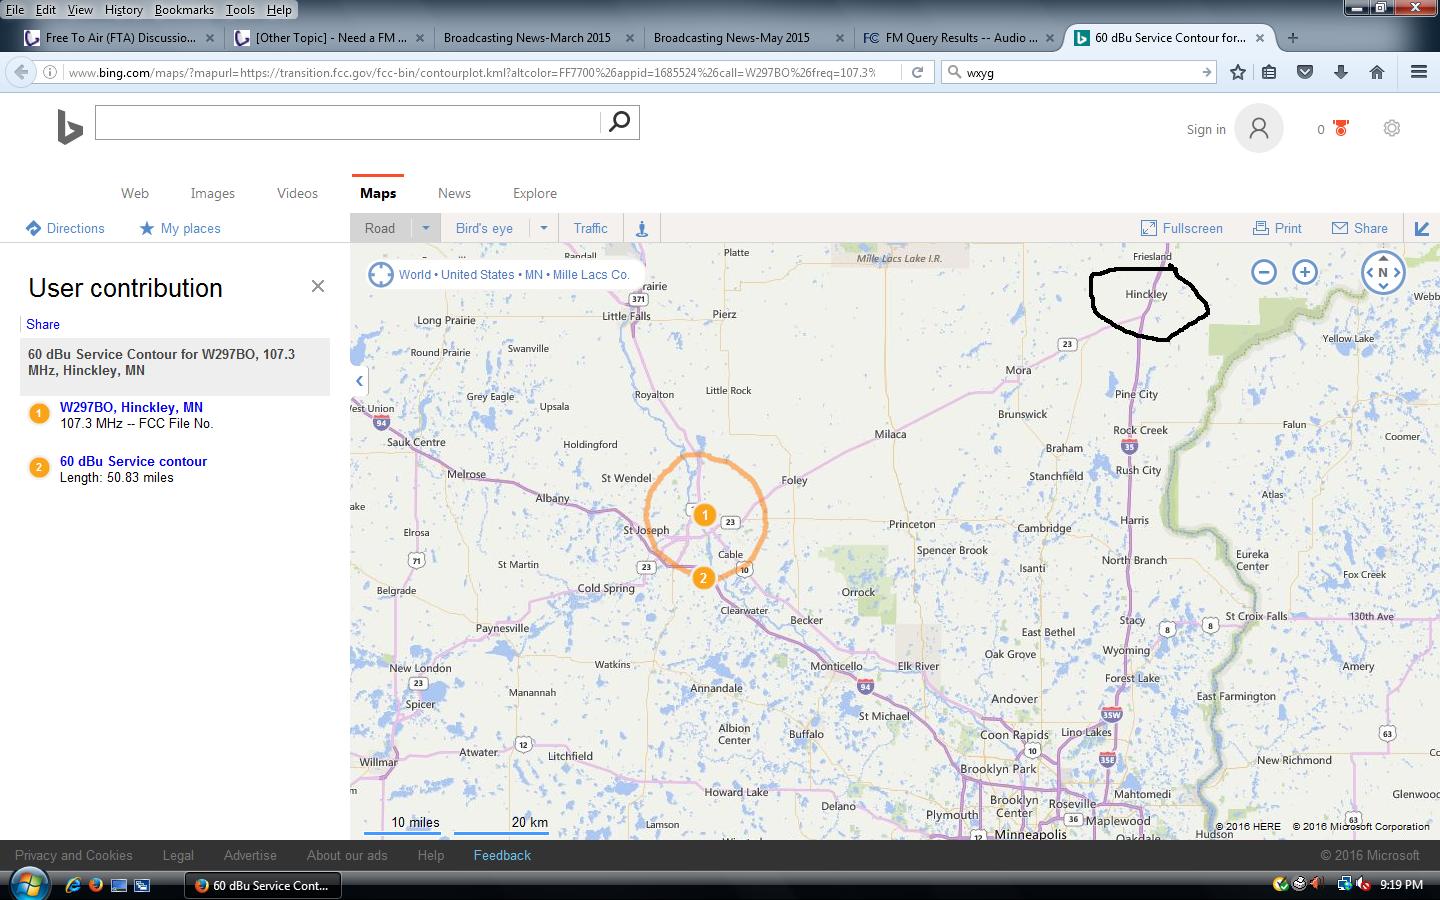Open the Bing settings gear icon
This screenshot has width=1440, height=900.
click(1391, 128)
